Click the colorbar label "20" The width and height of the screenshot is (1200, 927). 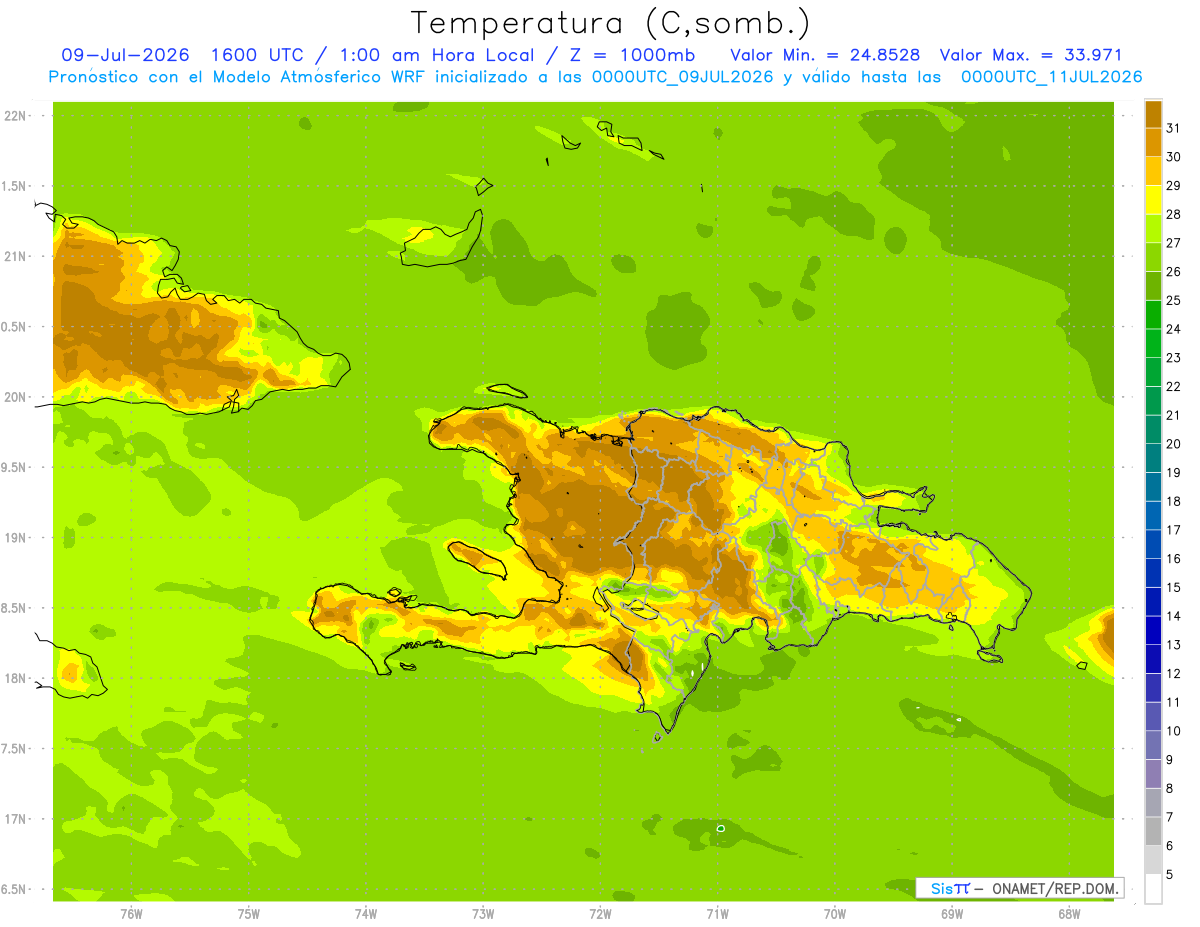pos(1173,444)
